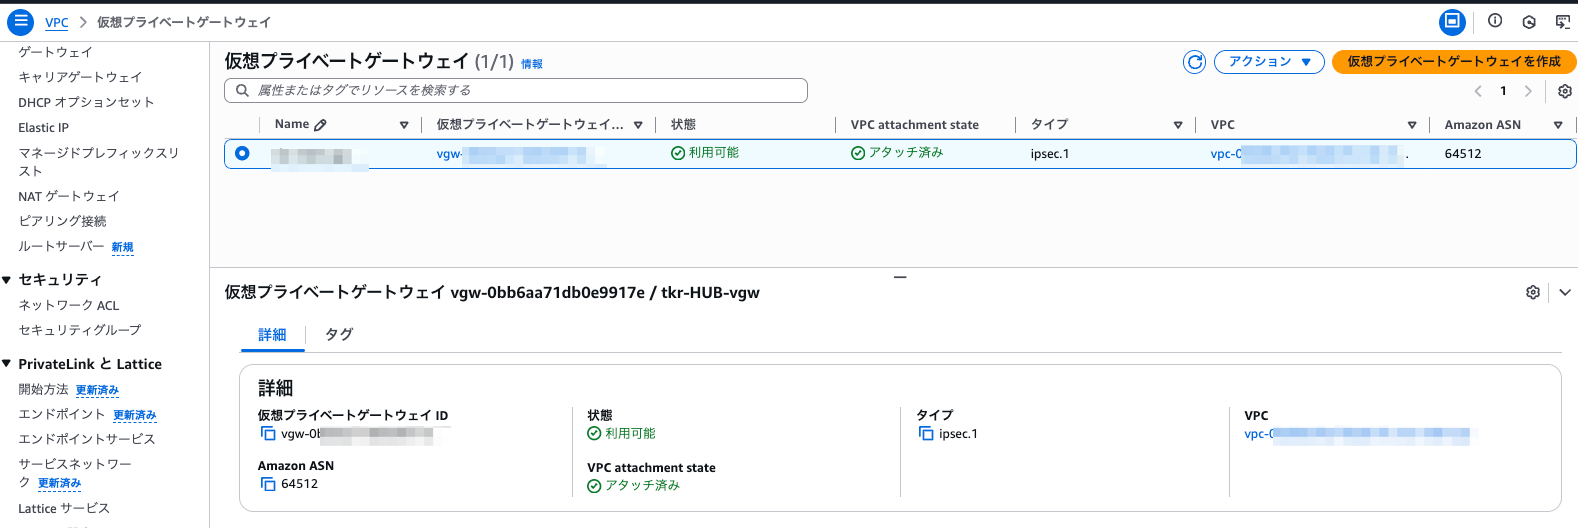Click 仮想プライベートゲートウェイを作成 button
1578x528 pixels.
click(x=1454, y=62)
